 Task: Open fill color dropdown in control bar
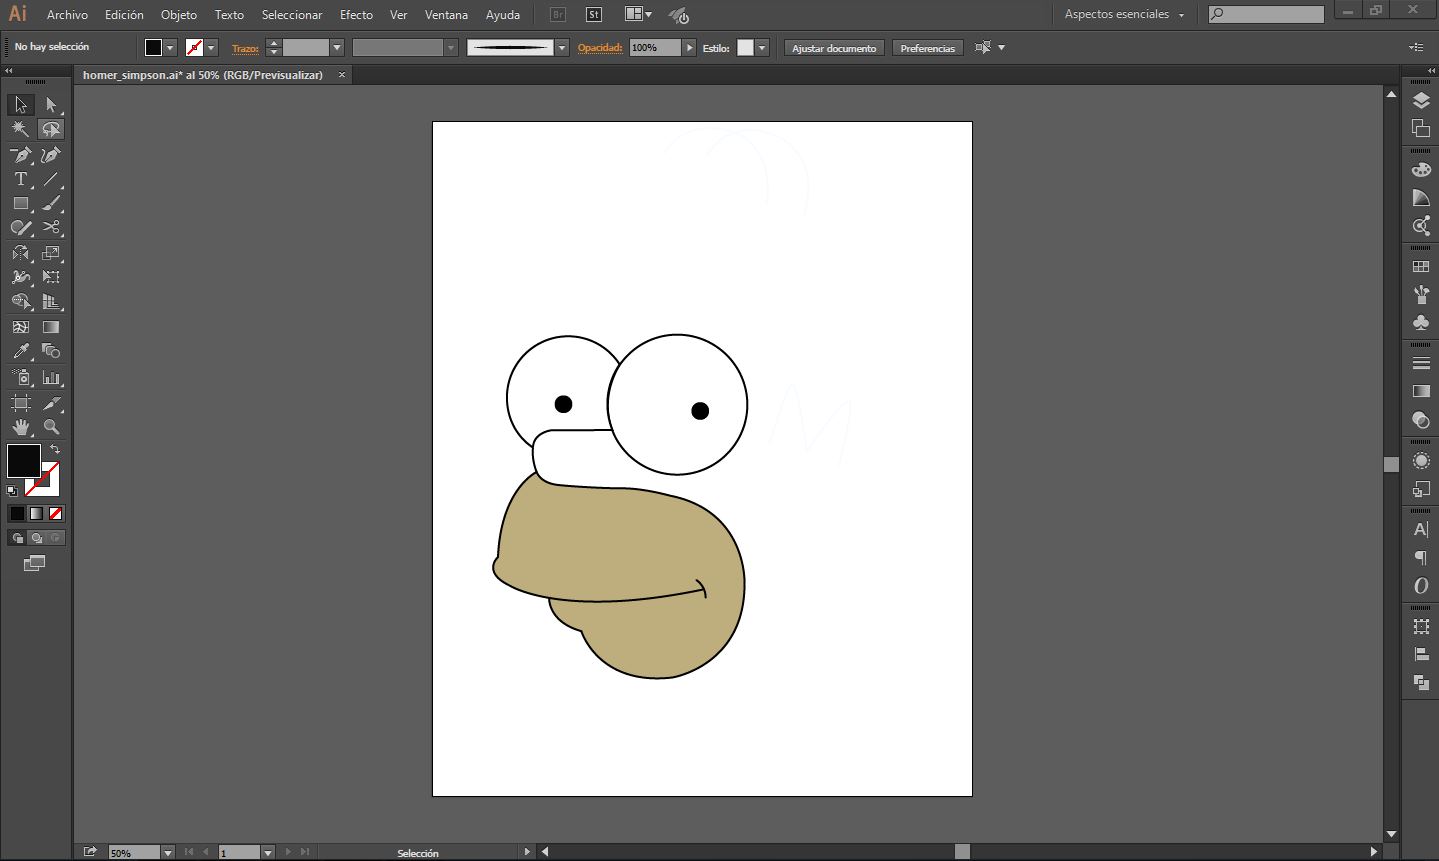coord(170,48)
